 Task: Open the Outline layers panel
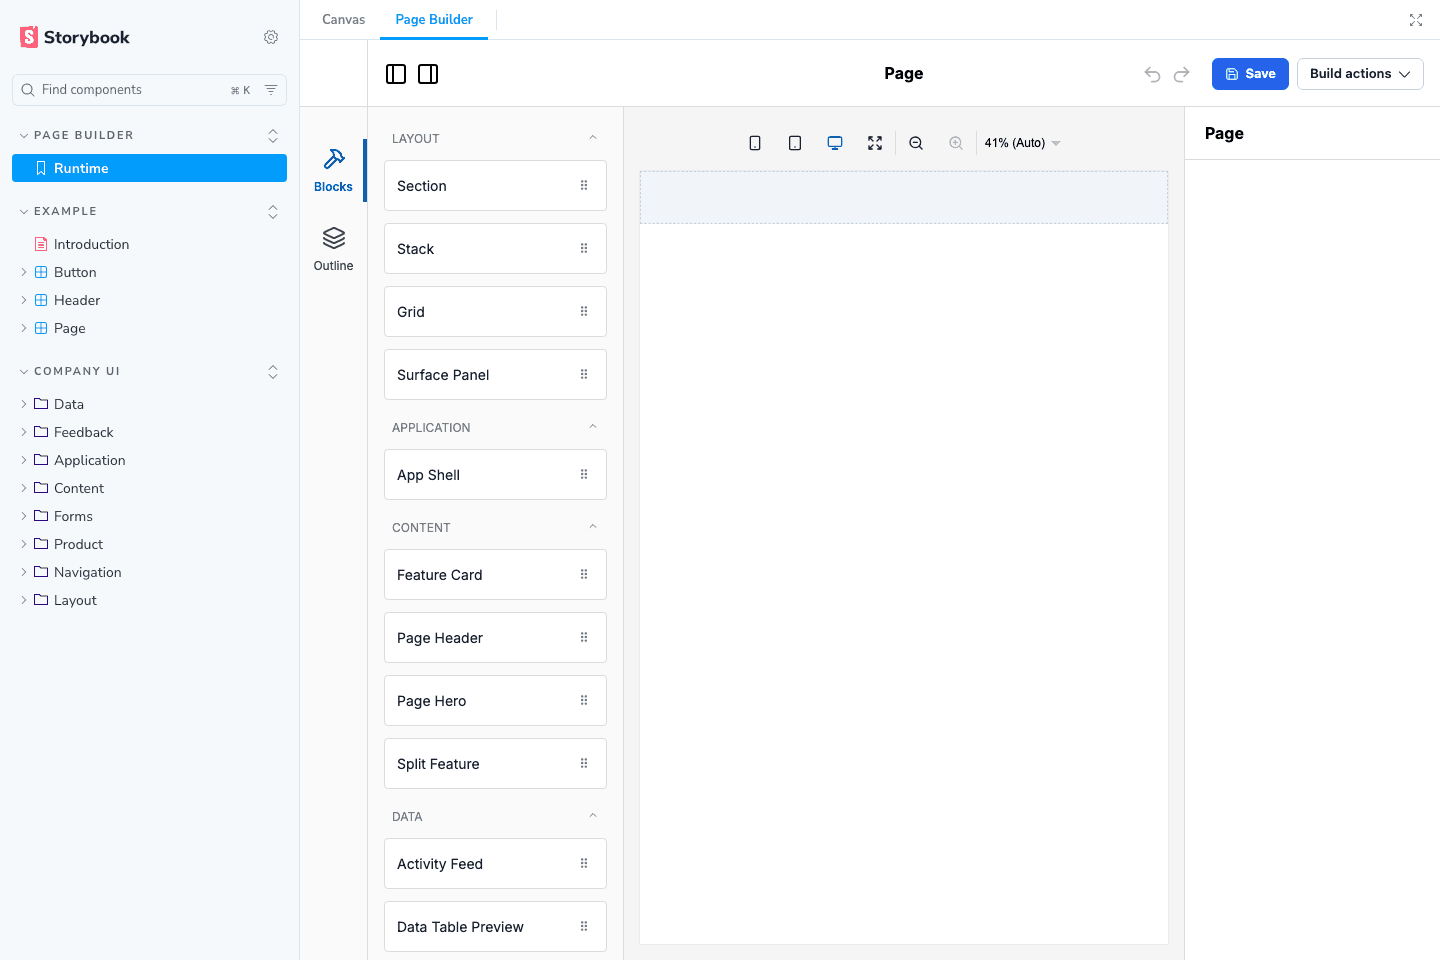click(x=333, y=249)
